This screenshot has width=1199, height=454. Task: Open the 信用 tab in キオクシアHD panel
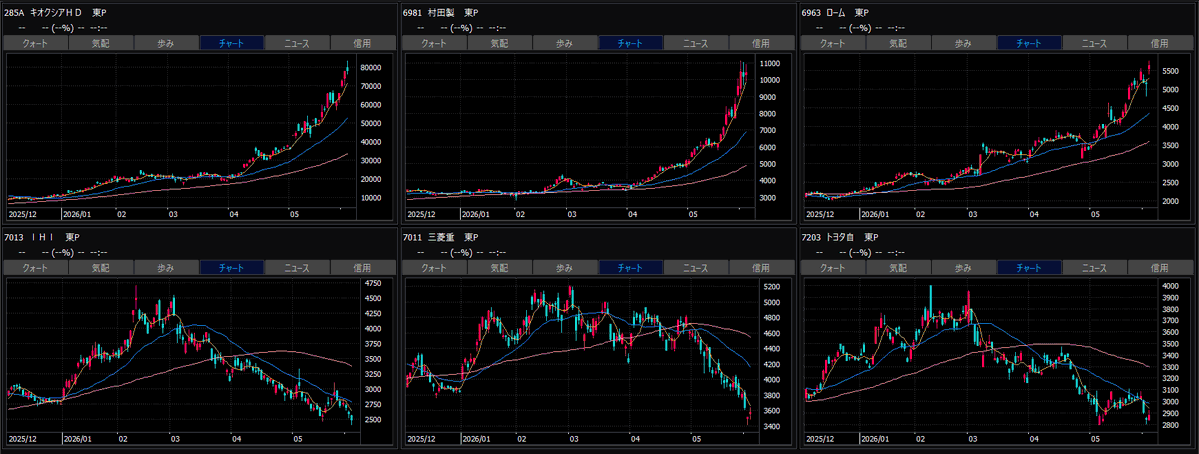[363, 43]
